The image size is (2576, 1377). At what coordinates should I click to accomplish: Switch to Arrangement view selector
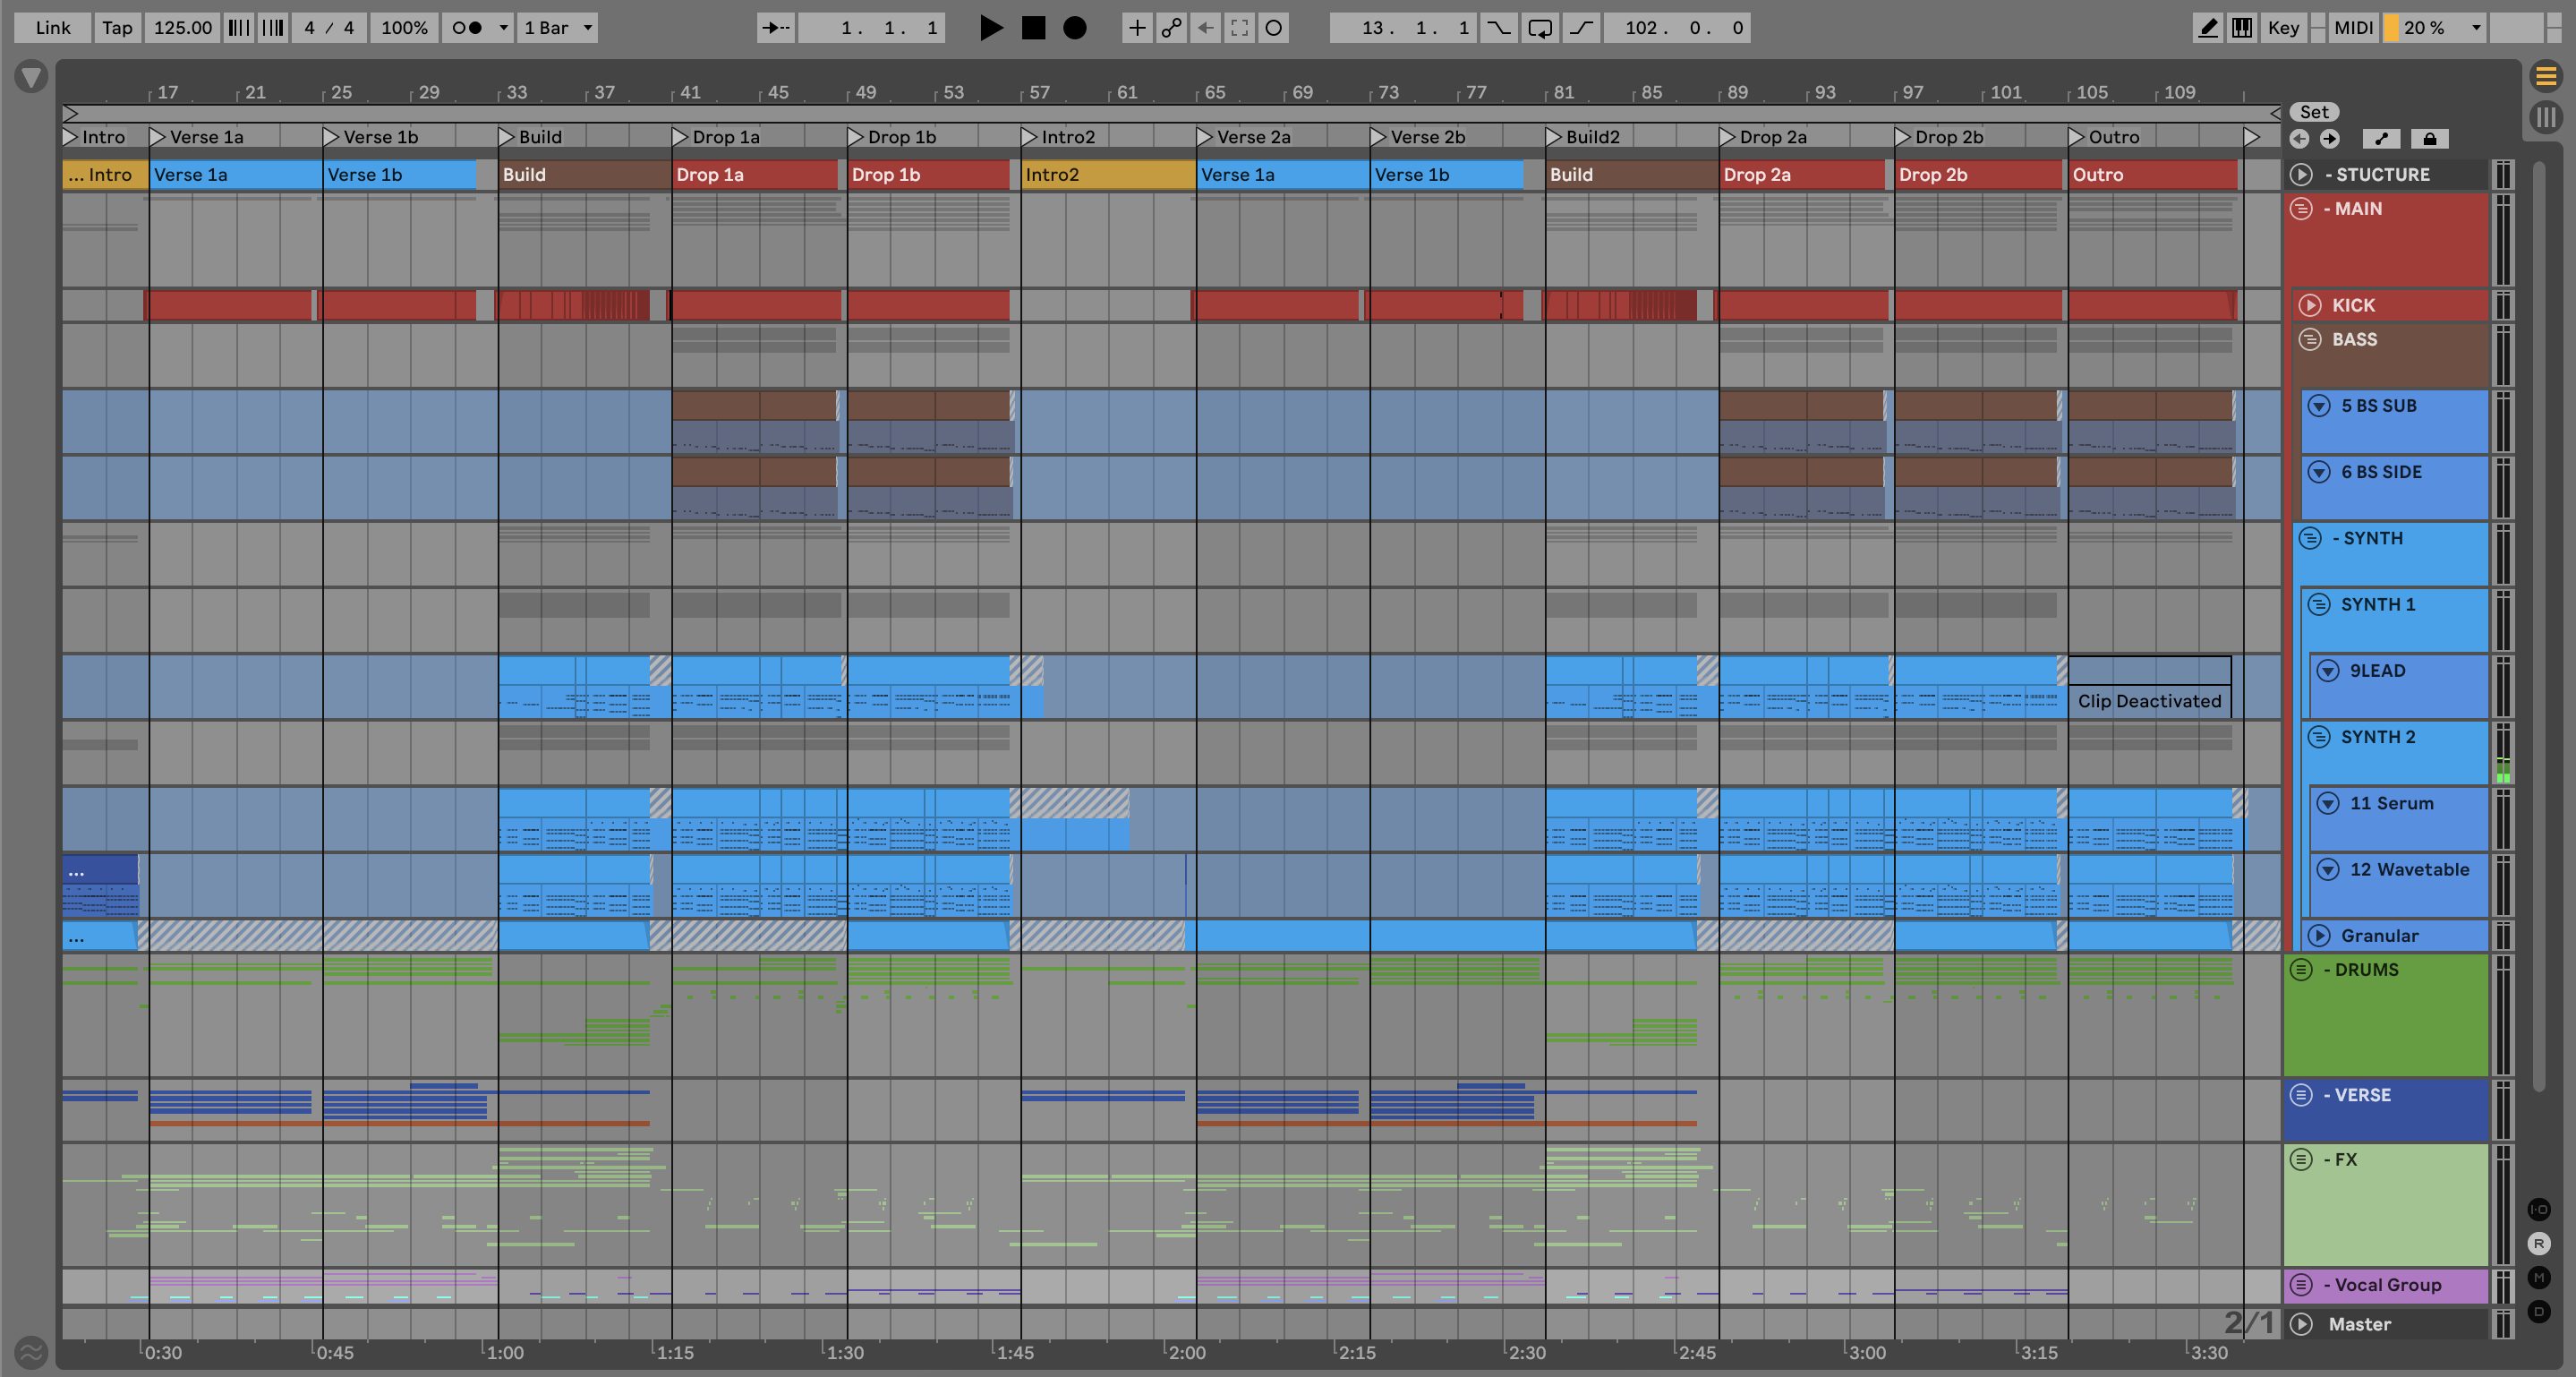[x=2546, y=76]
